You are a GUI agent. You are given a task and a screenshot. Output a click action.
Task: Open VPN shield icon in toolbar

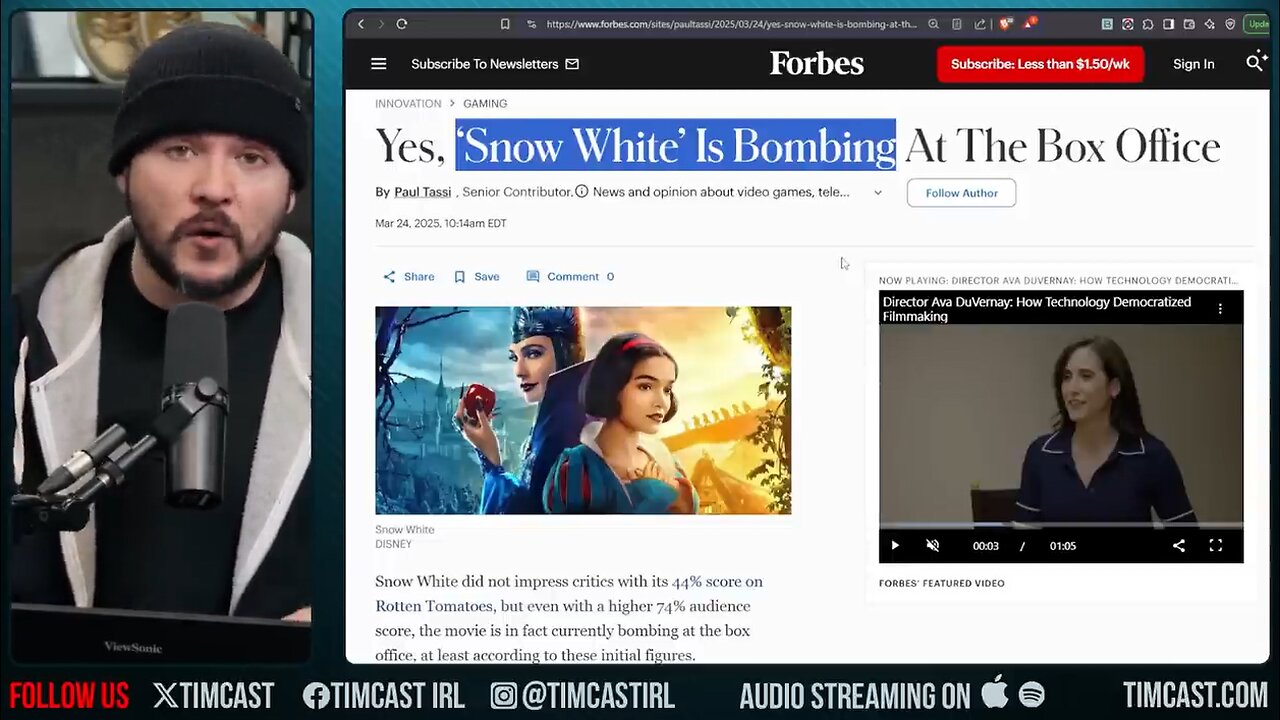pos(1230,24)
